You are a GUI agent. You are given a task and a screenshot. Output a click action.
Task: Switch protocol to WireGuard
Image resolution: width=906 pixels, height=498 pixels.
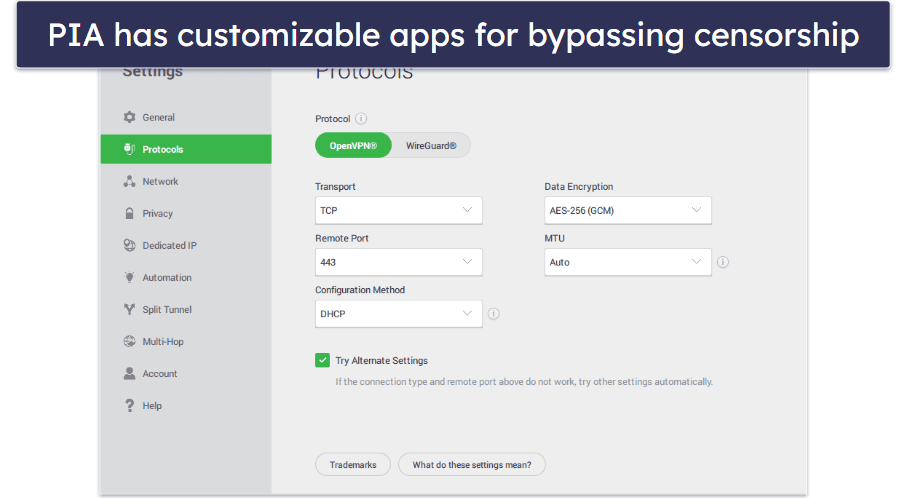pyautogui.click(x=431, y=146)
